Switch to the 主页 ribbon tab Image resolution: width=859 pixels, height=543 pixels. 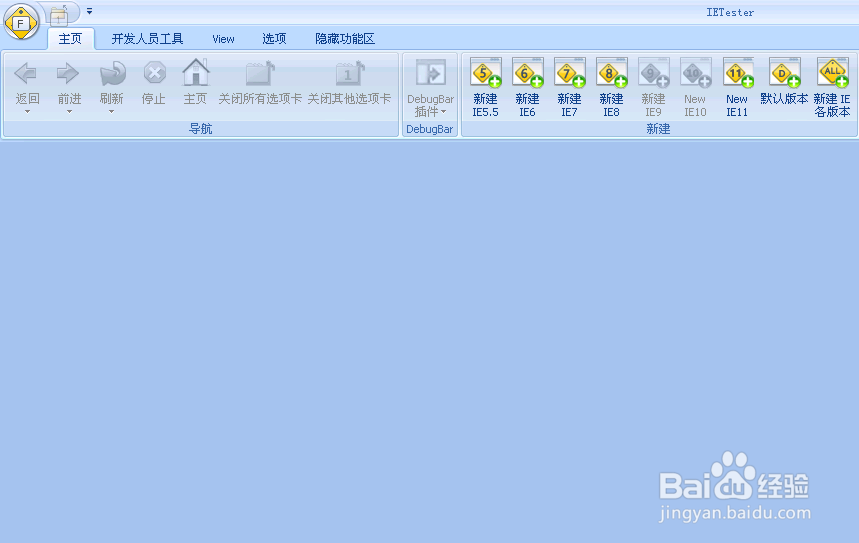tap(71, 39)
